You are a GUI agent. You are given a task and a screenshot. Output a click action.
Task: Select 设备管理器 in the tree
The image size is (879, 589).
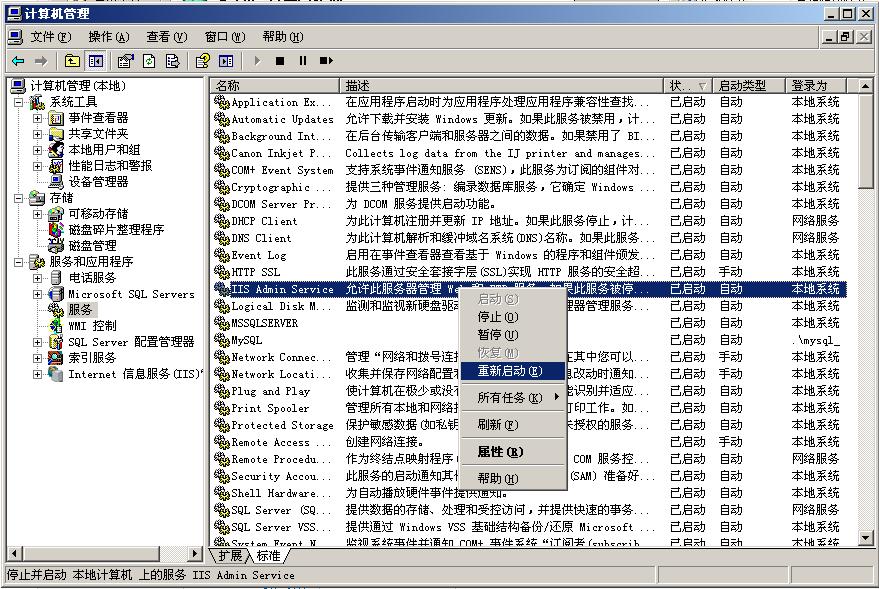(x=98, y=182)
